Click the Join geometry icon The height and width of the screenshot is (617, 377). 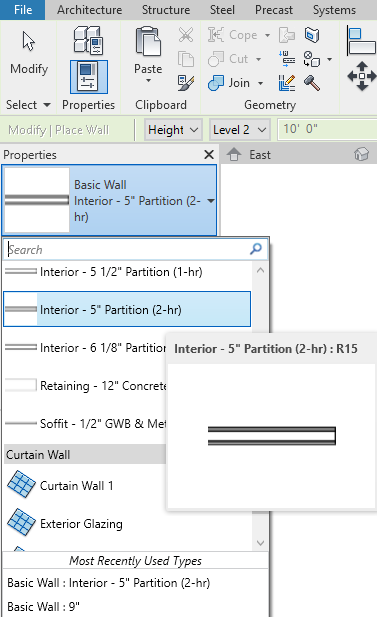216,83
